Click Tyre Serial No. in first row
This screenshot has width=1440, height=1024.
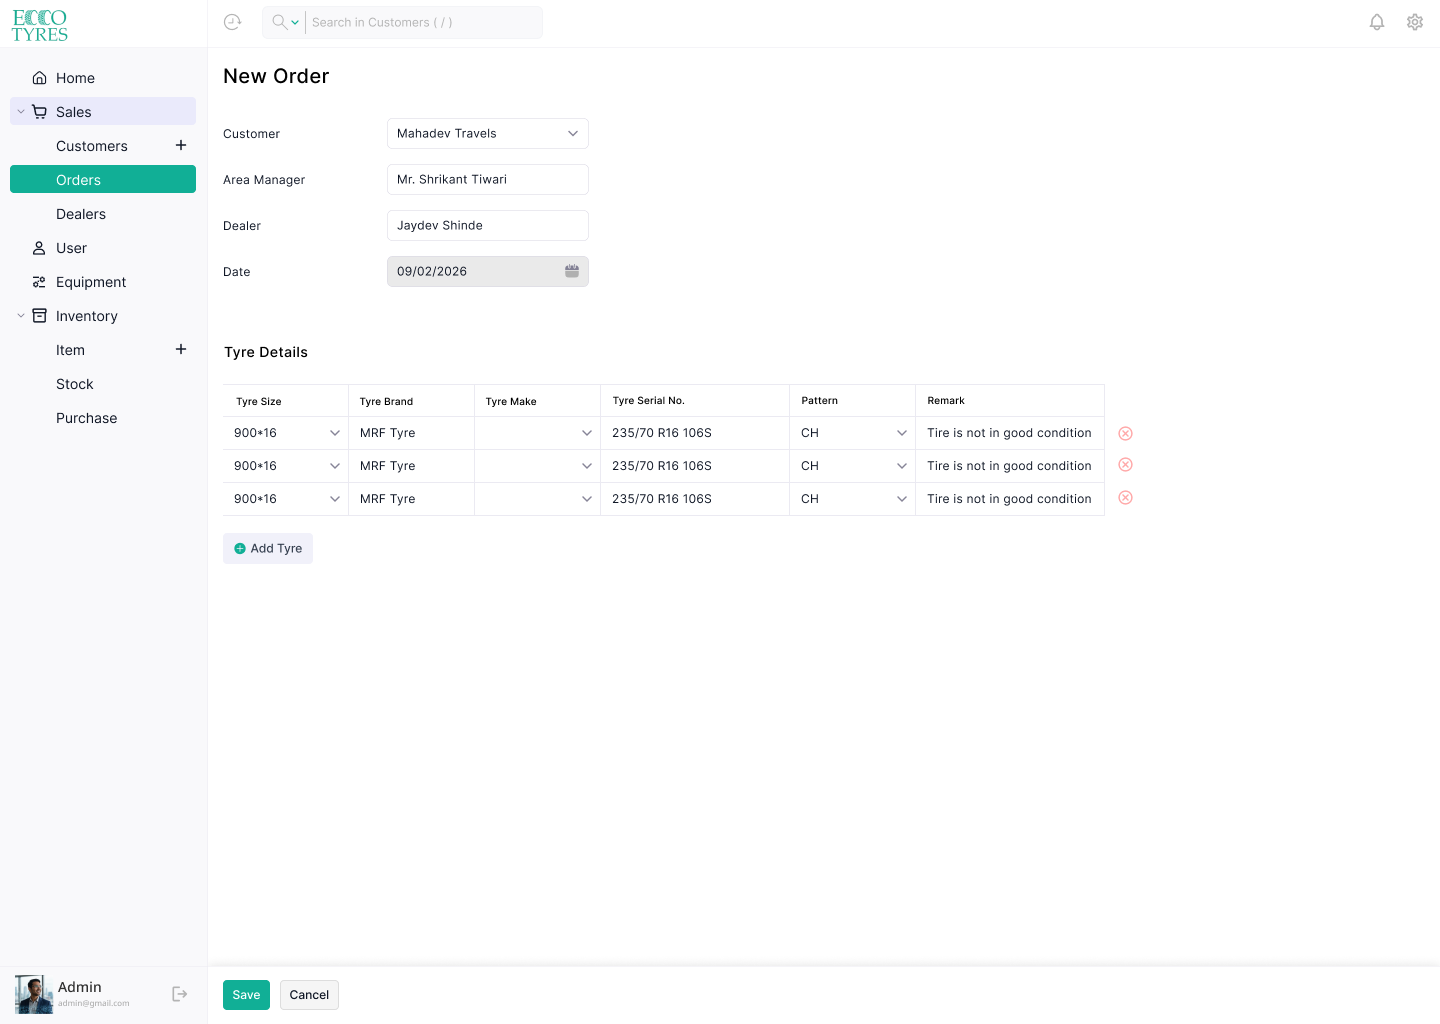pyautogui.click(x=695, y=433)
